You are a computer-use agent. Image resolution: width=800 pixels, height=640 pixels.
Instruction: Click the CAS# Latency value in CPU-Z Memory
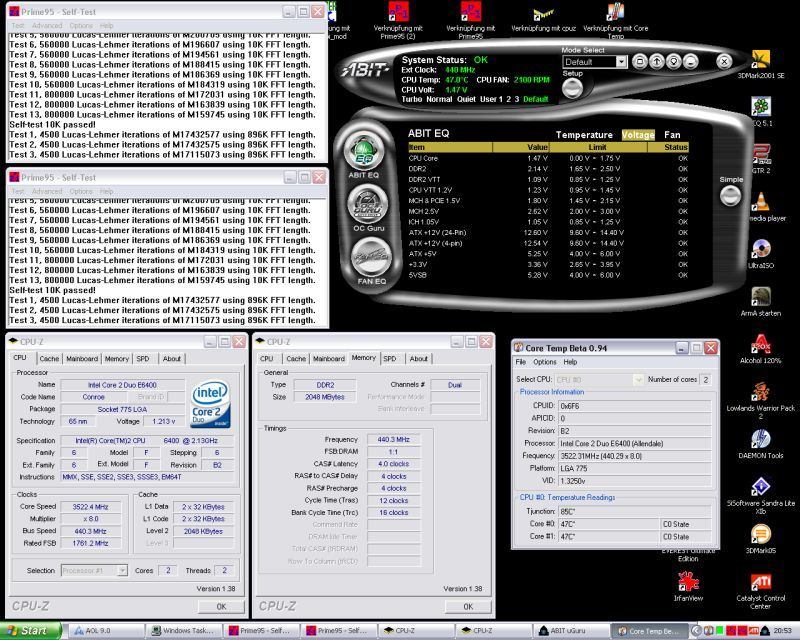[x=393, y=464]
